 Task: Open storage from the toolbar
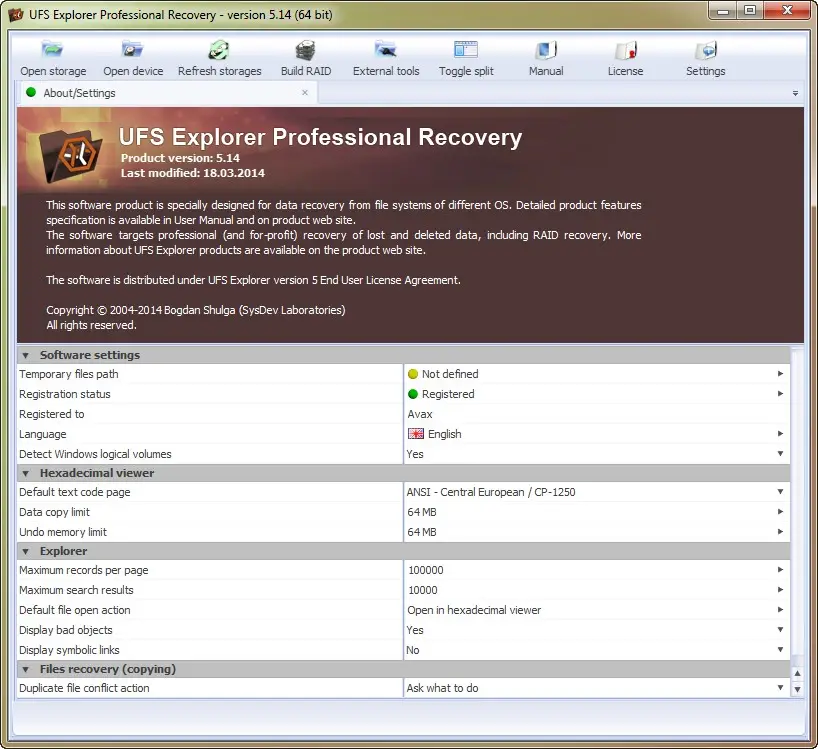[53, 58]
